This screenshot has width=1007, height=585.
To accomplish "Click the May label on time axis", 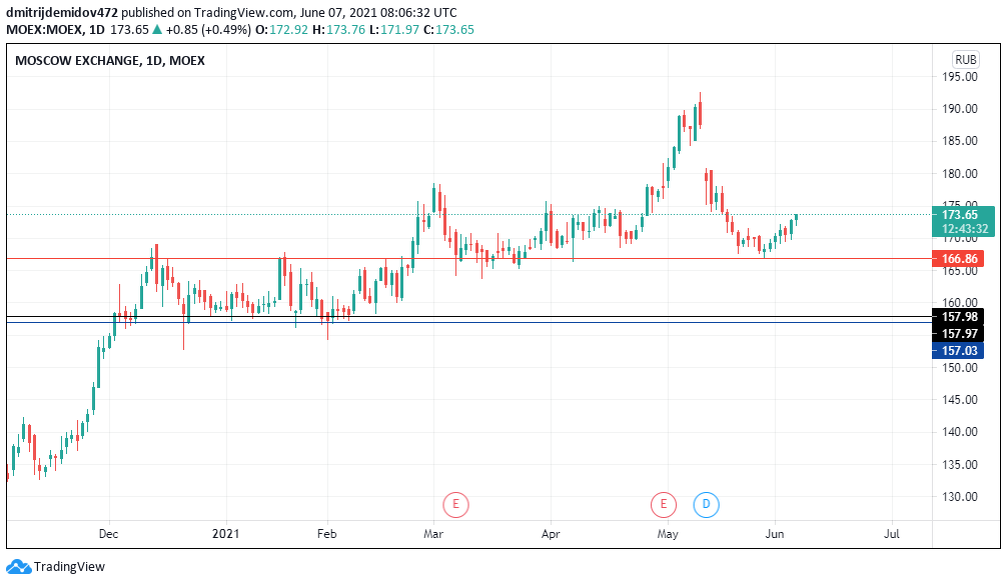I will tap(667, 534).
